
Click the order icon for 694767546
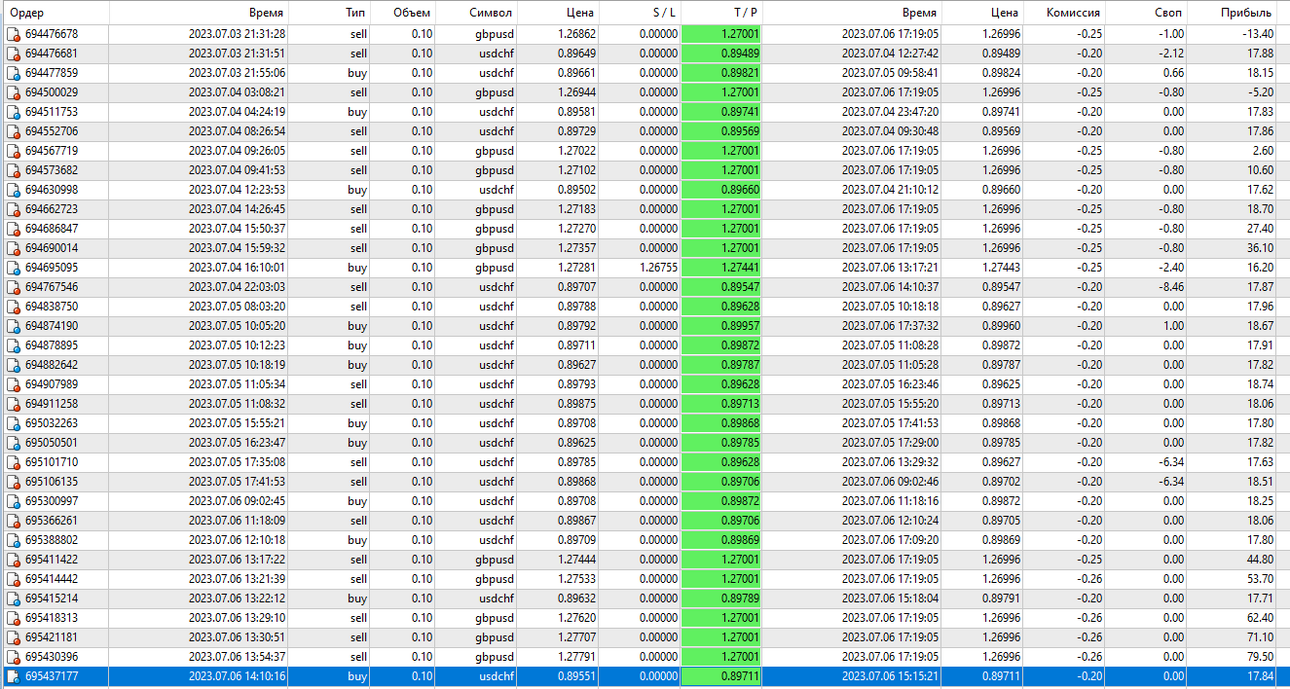click(x=13, y=287)
